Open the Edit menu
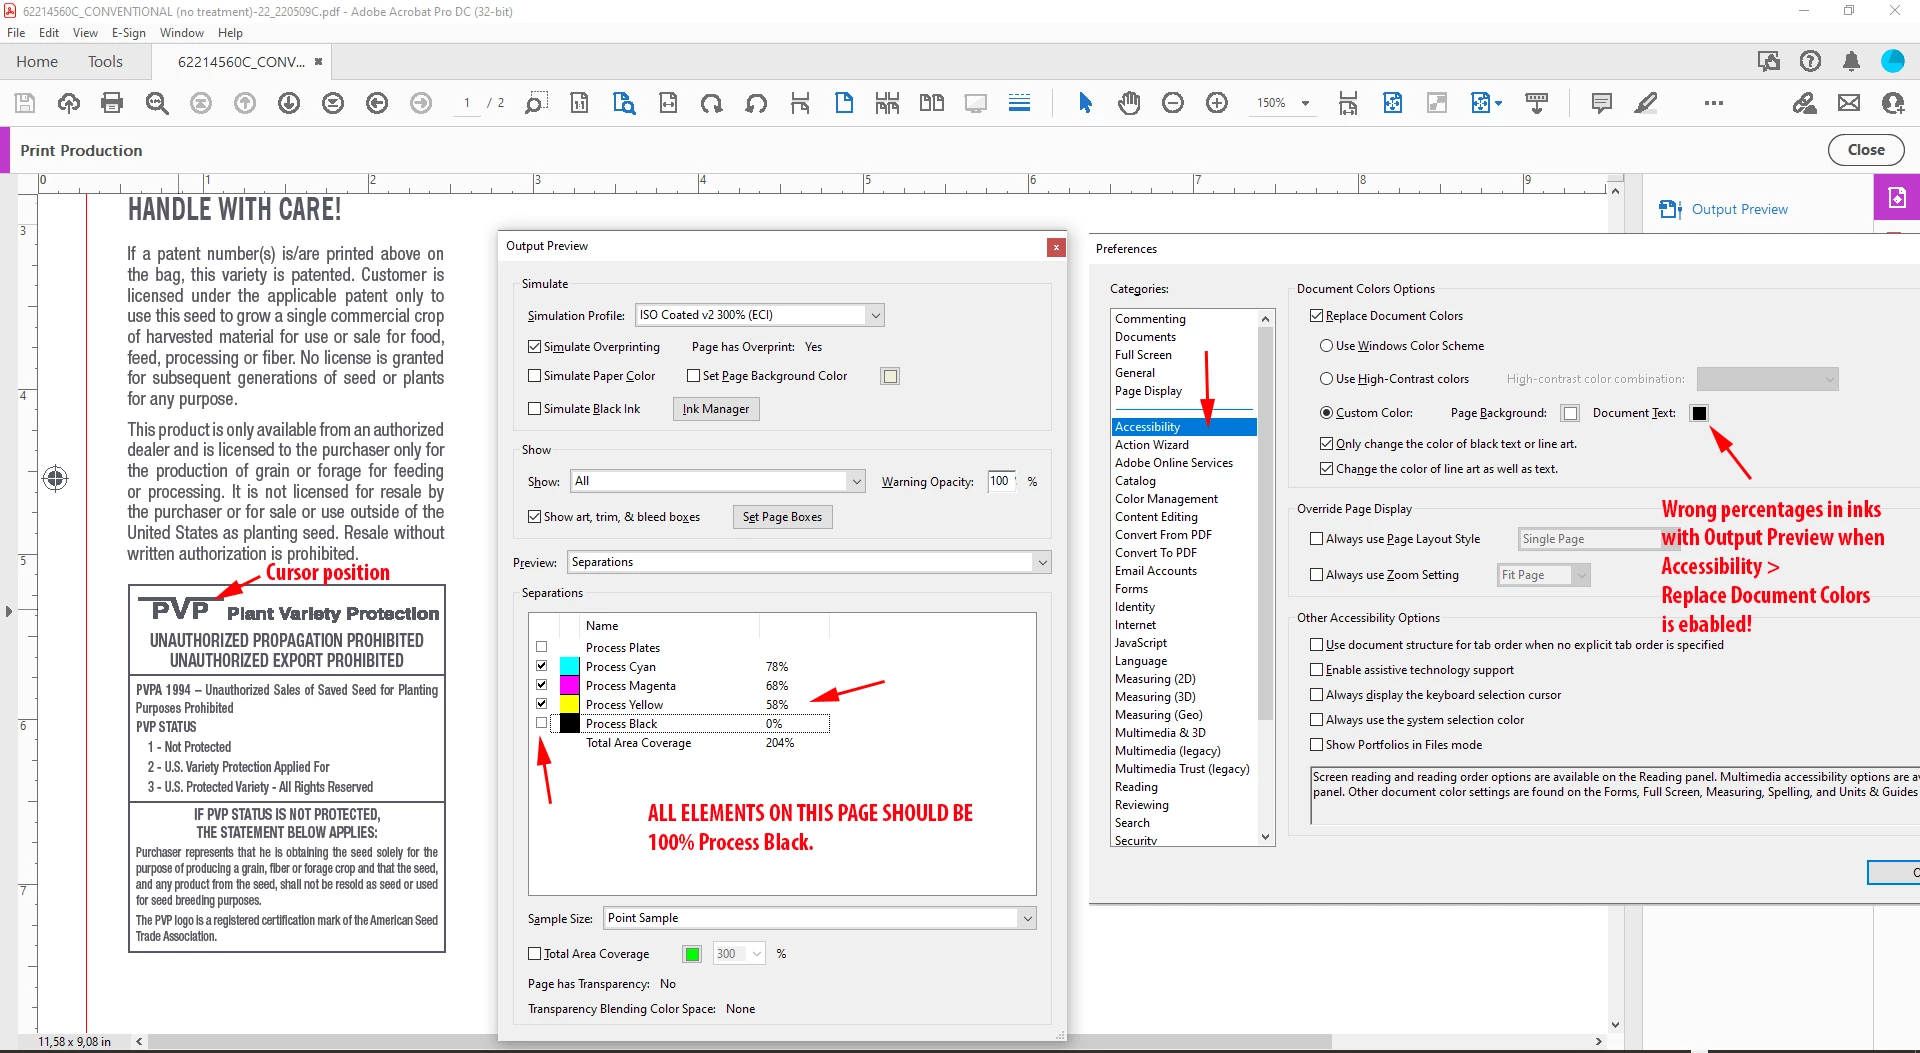Screen dimensions: 1920x1053 (x=49, y=33)
